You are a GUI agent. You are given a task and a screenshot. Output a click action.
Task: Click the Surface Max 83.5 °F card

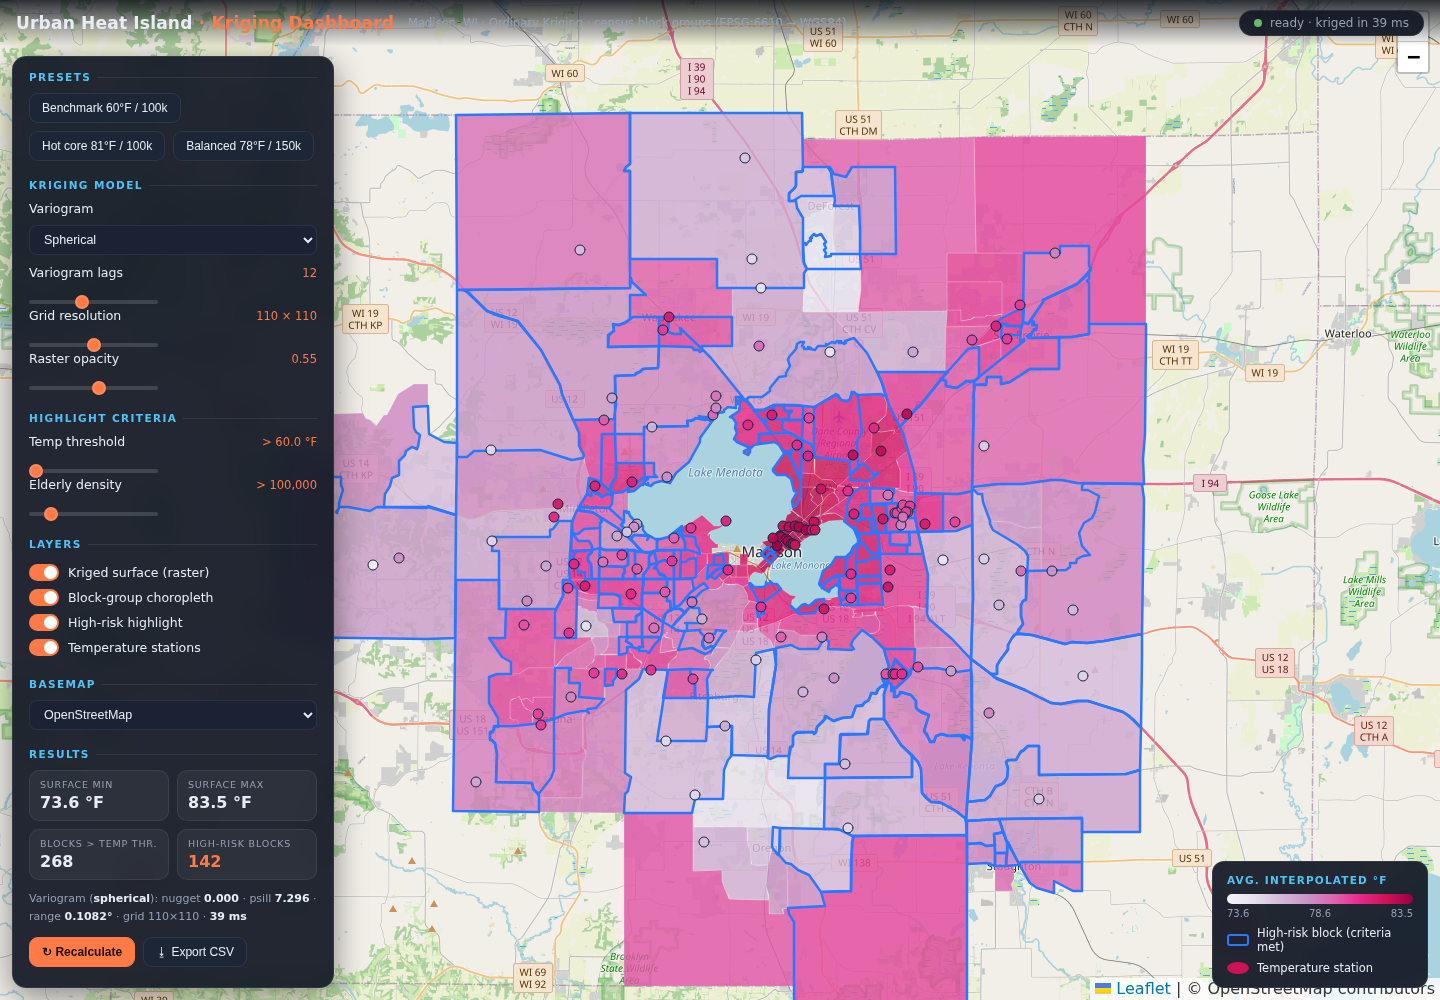(247, 795)
